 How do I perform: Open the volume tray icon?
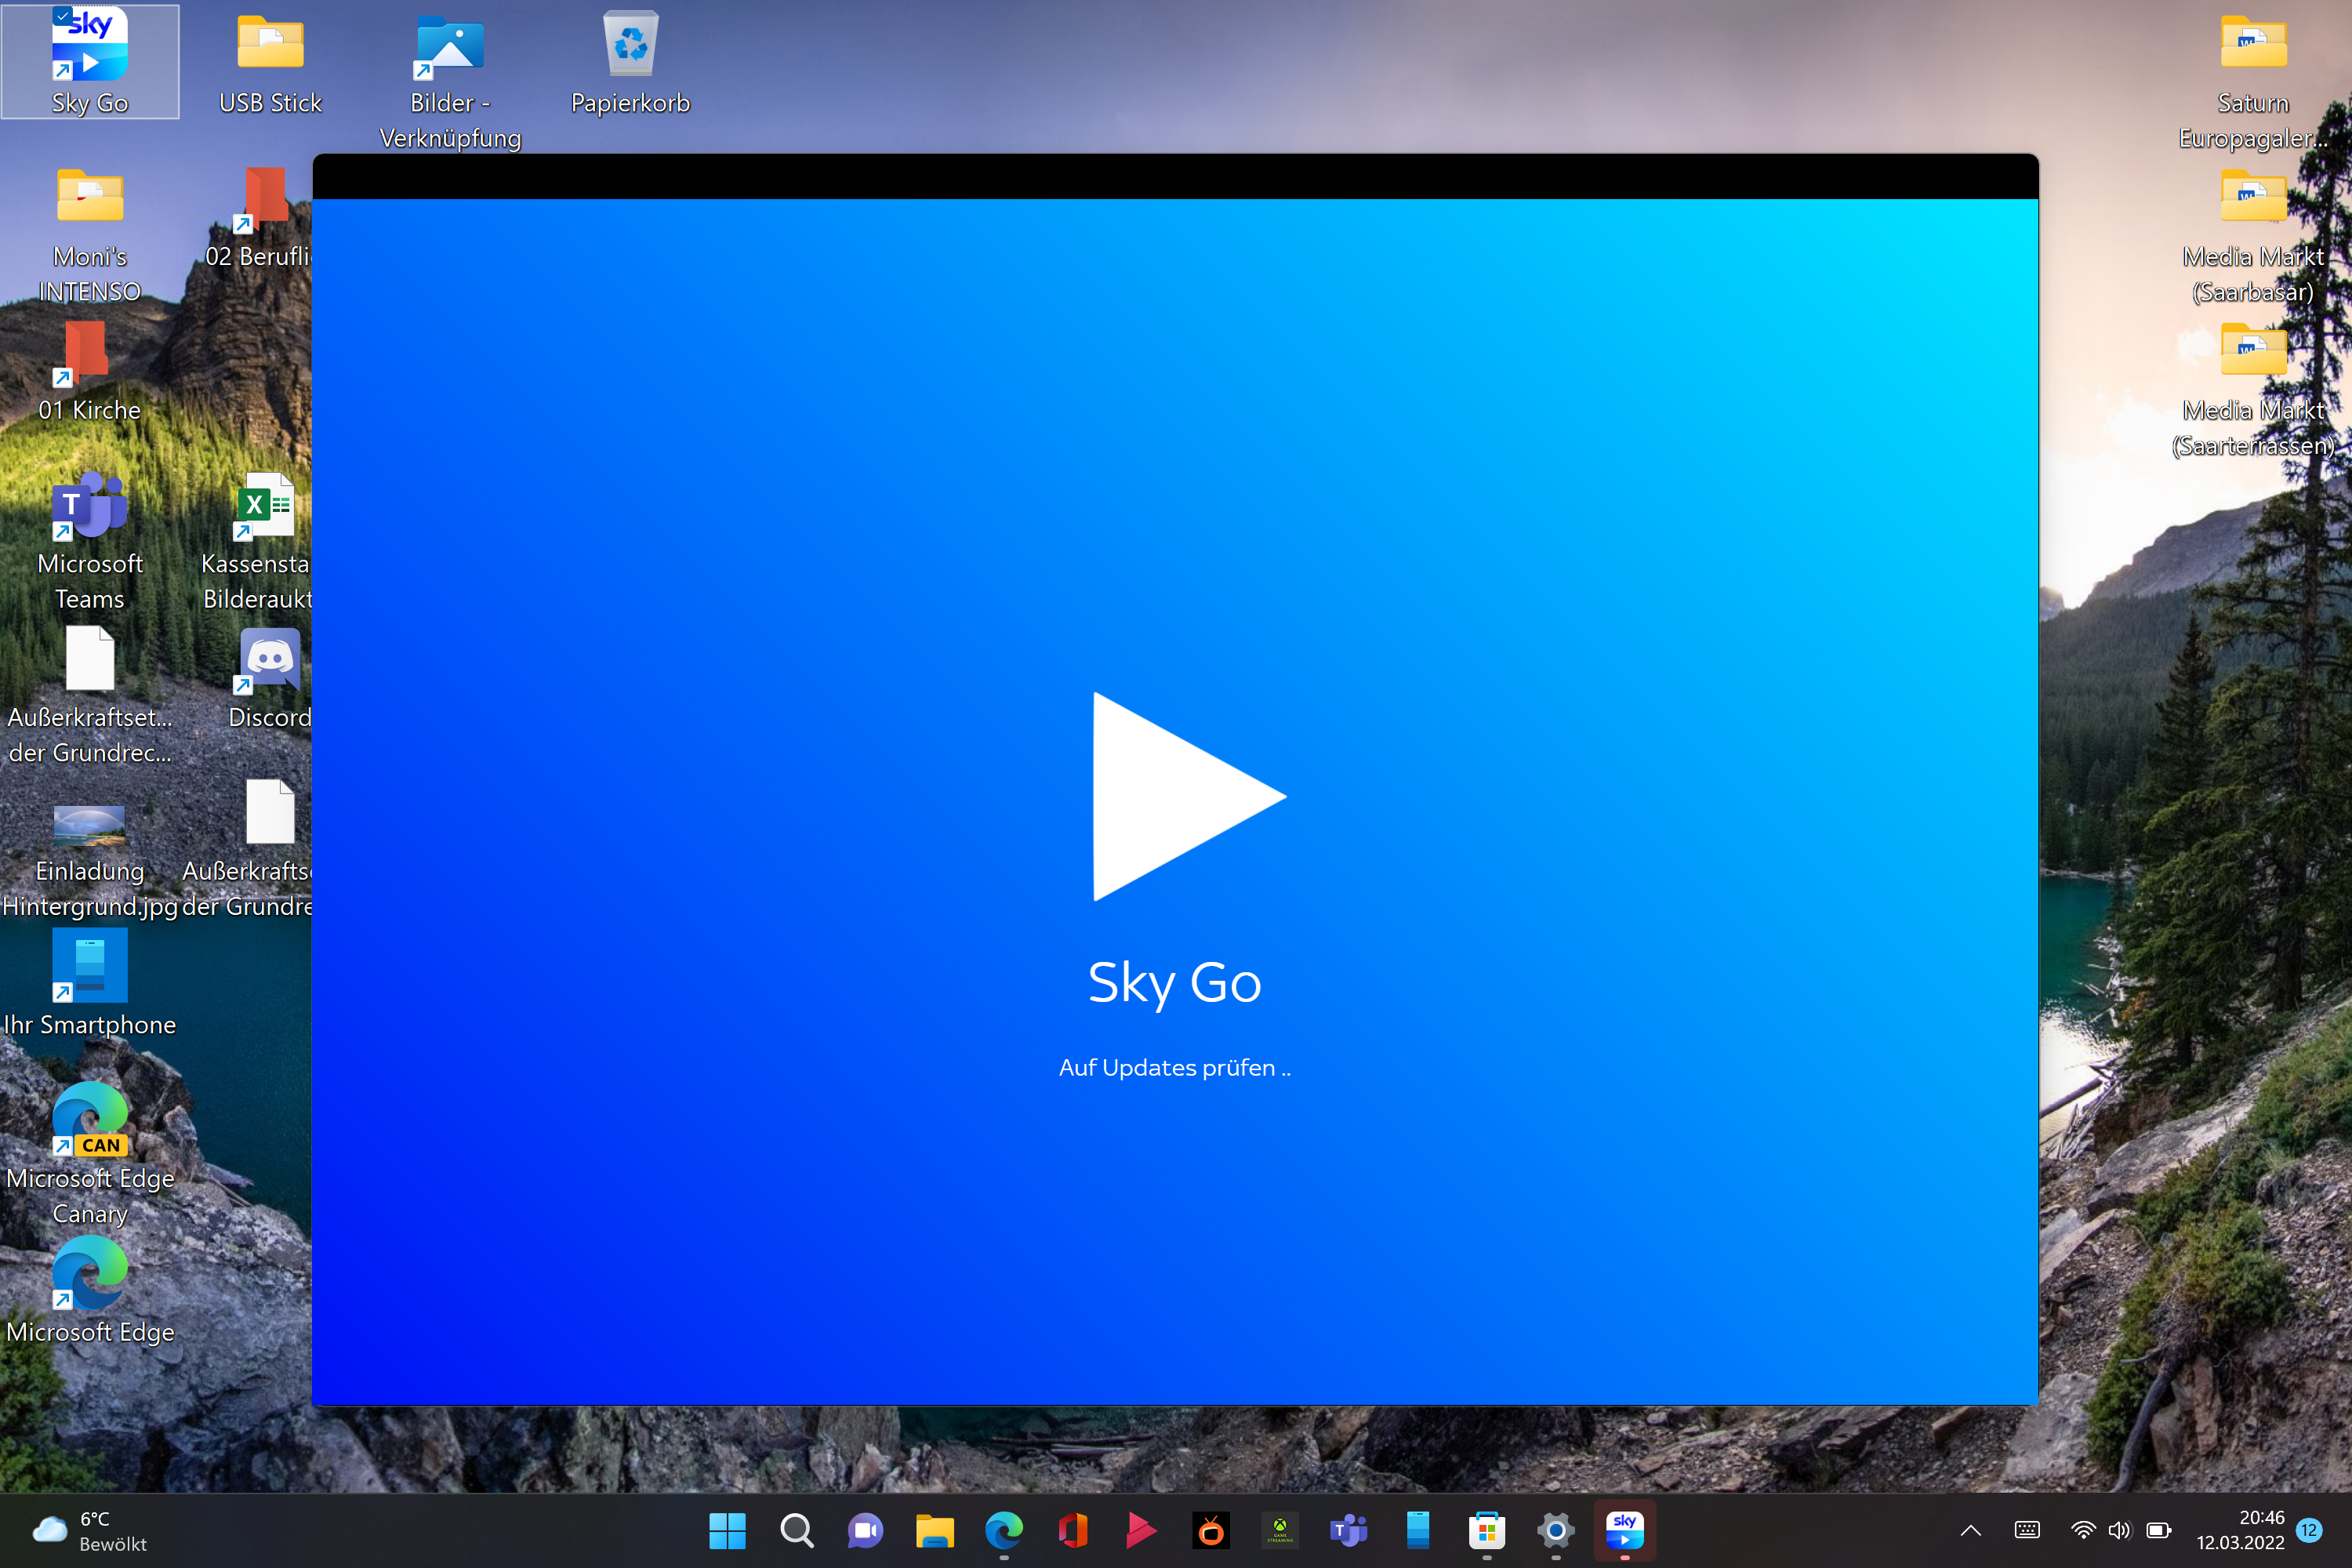pyautogui.click(x=2119, y=1530)
